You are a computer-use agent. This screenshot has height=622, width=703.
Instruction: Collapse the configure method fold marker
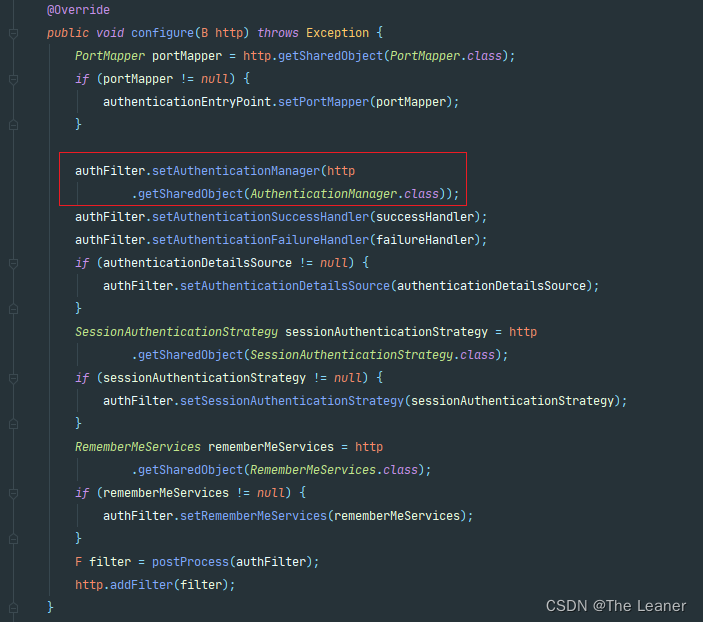point(13,33)
